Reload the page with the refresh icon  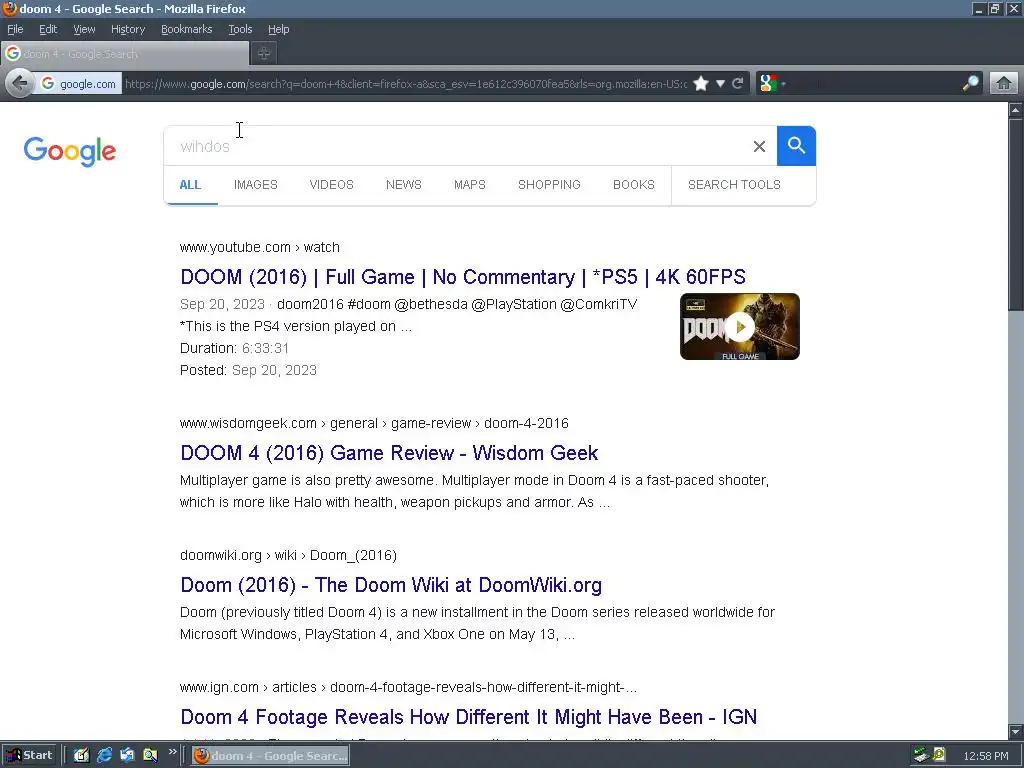pyautogui.click(x=738, y=84)
